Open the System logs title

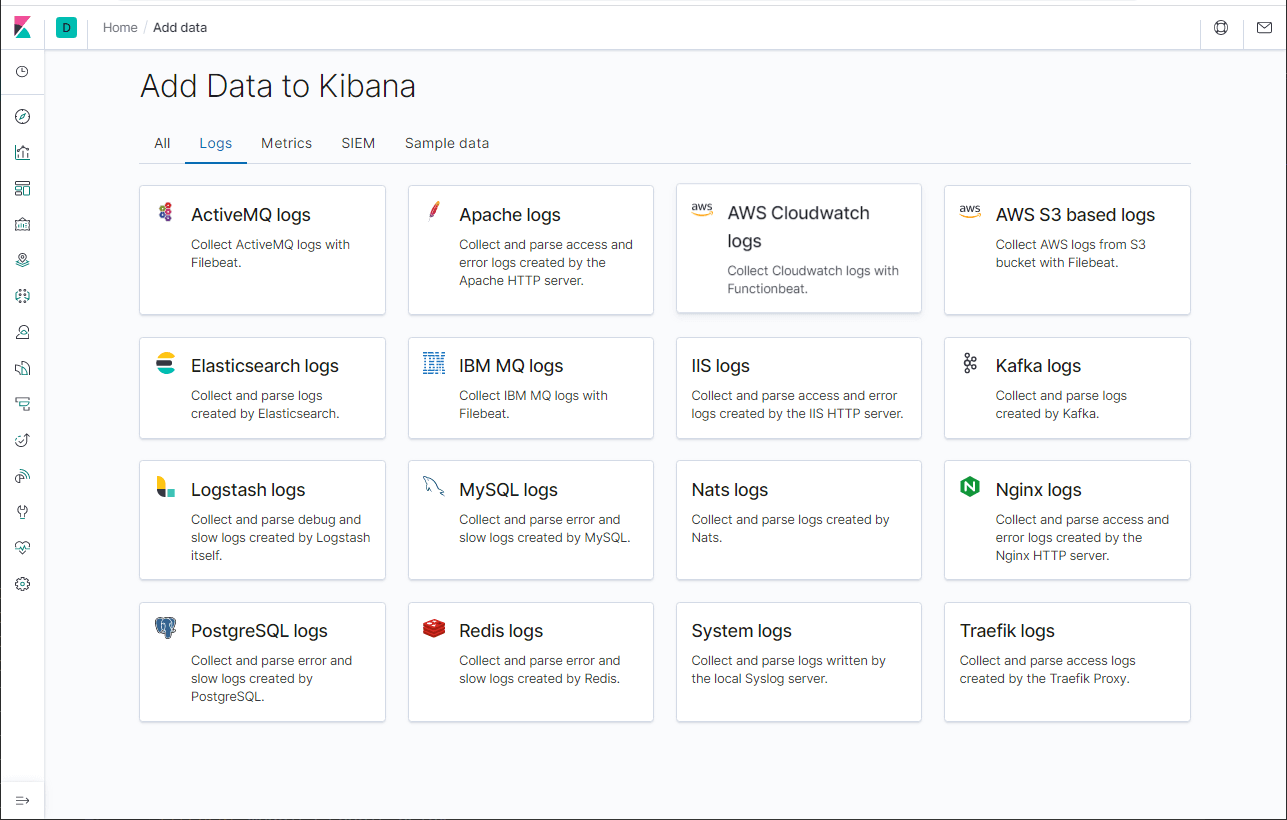741,631
